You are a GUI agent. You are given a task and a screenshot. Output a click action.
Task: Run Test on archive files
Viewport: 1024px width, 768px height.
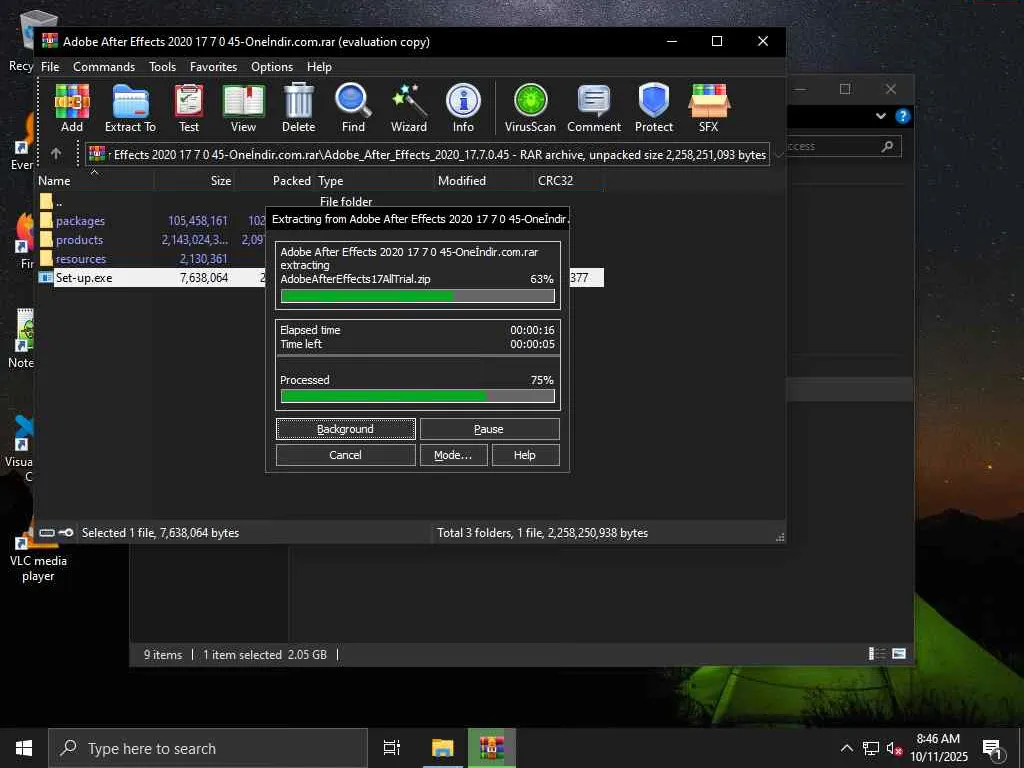(189, 108)
